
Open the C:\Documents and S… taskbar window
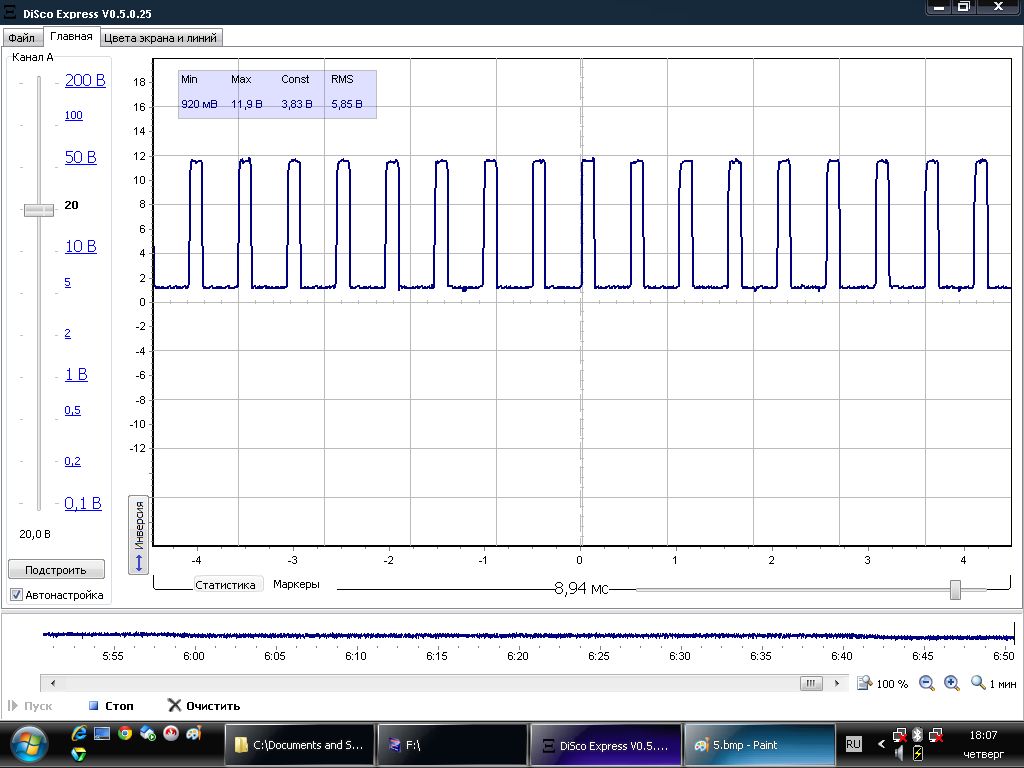point(300,744)
